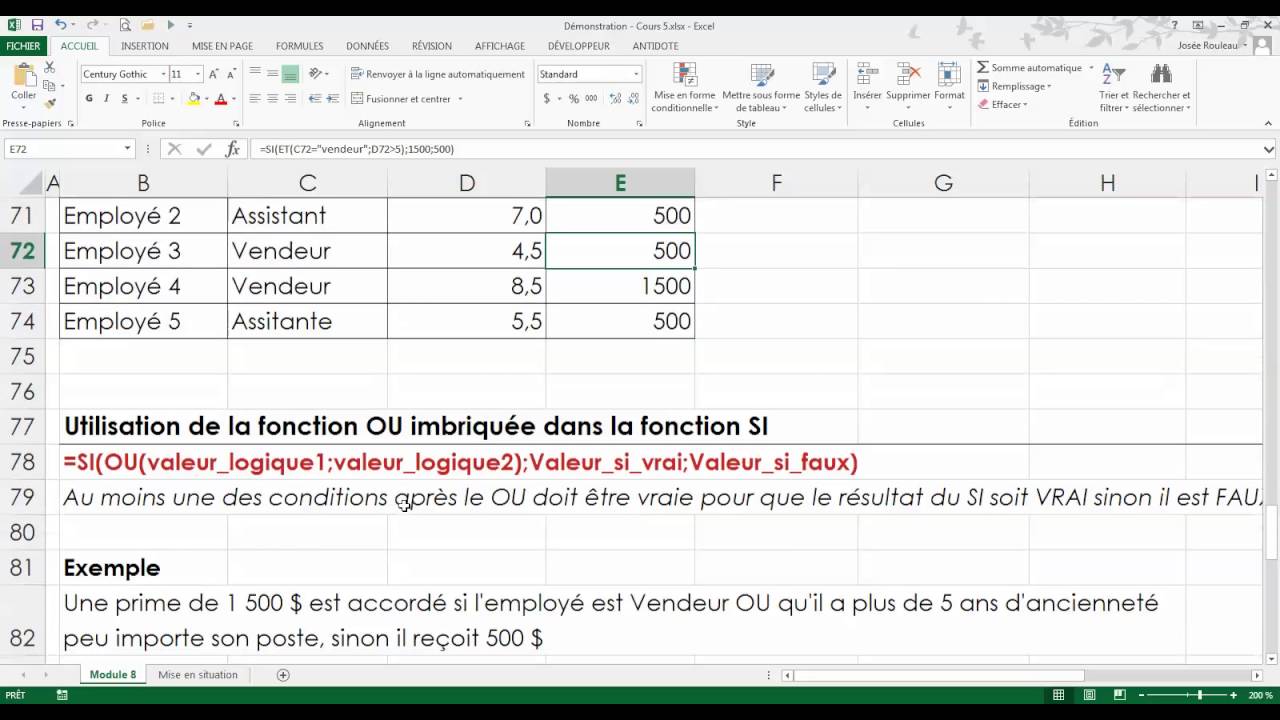The width and height of the screenshot is (1280, 720).
Task: Open the Josée Rouleau account menu
Action: (x=1210, y=46)
